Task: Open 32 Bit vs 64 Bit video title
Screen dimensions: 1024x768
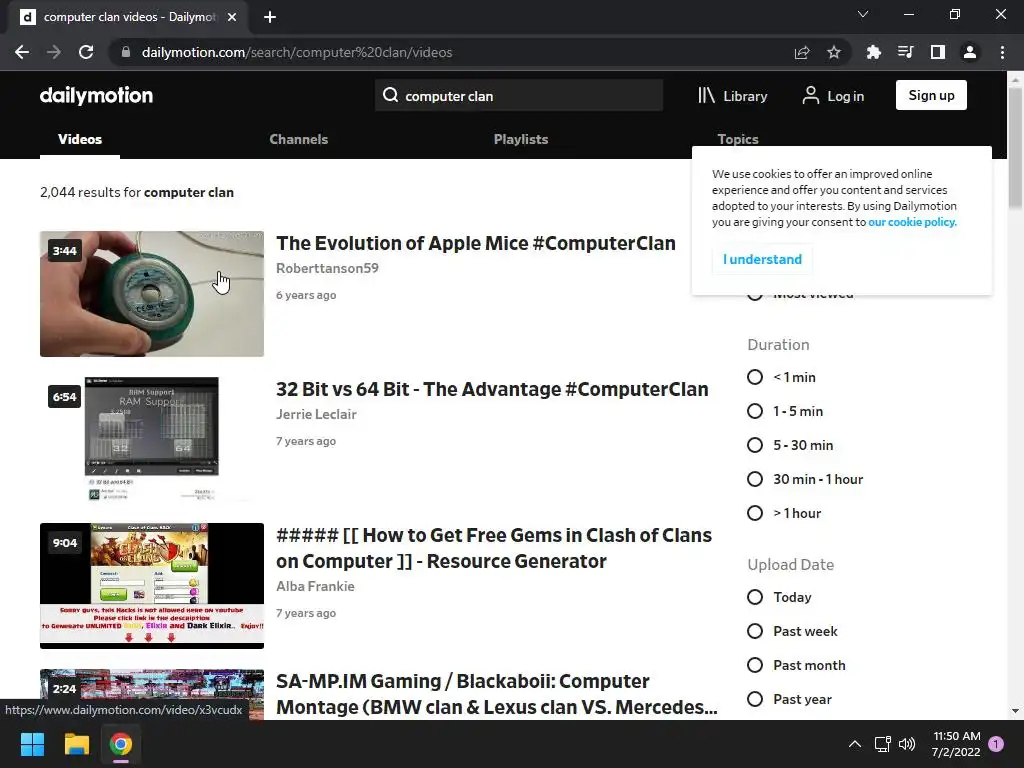Action: click(x=492, y=389)
